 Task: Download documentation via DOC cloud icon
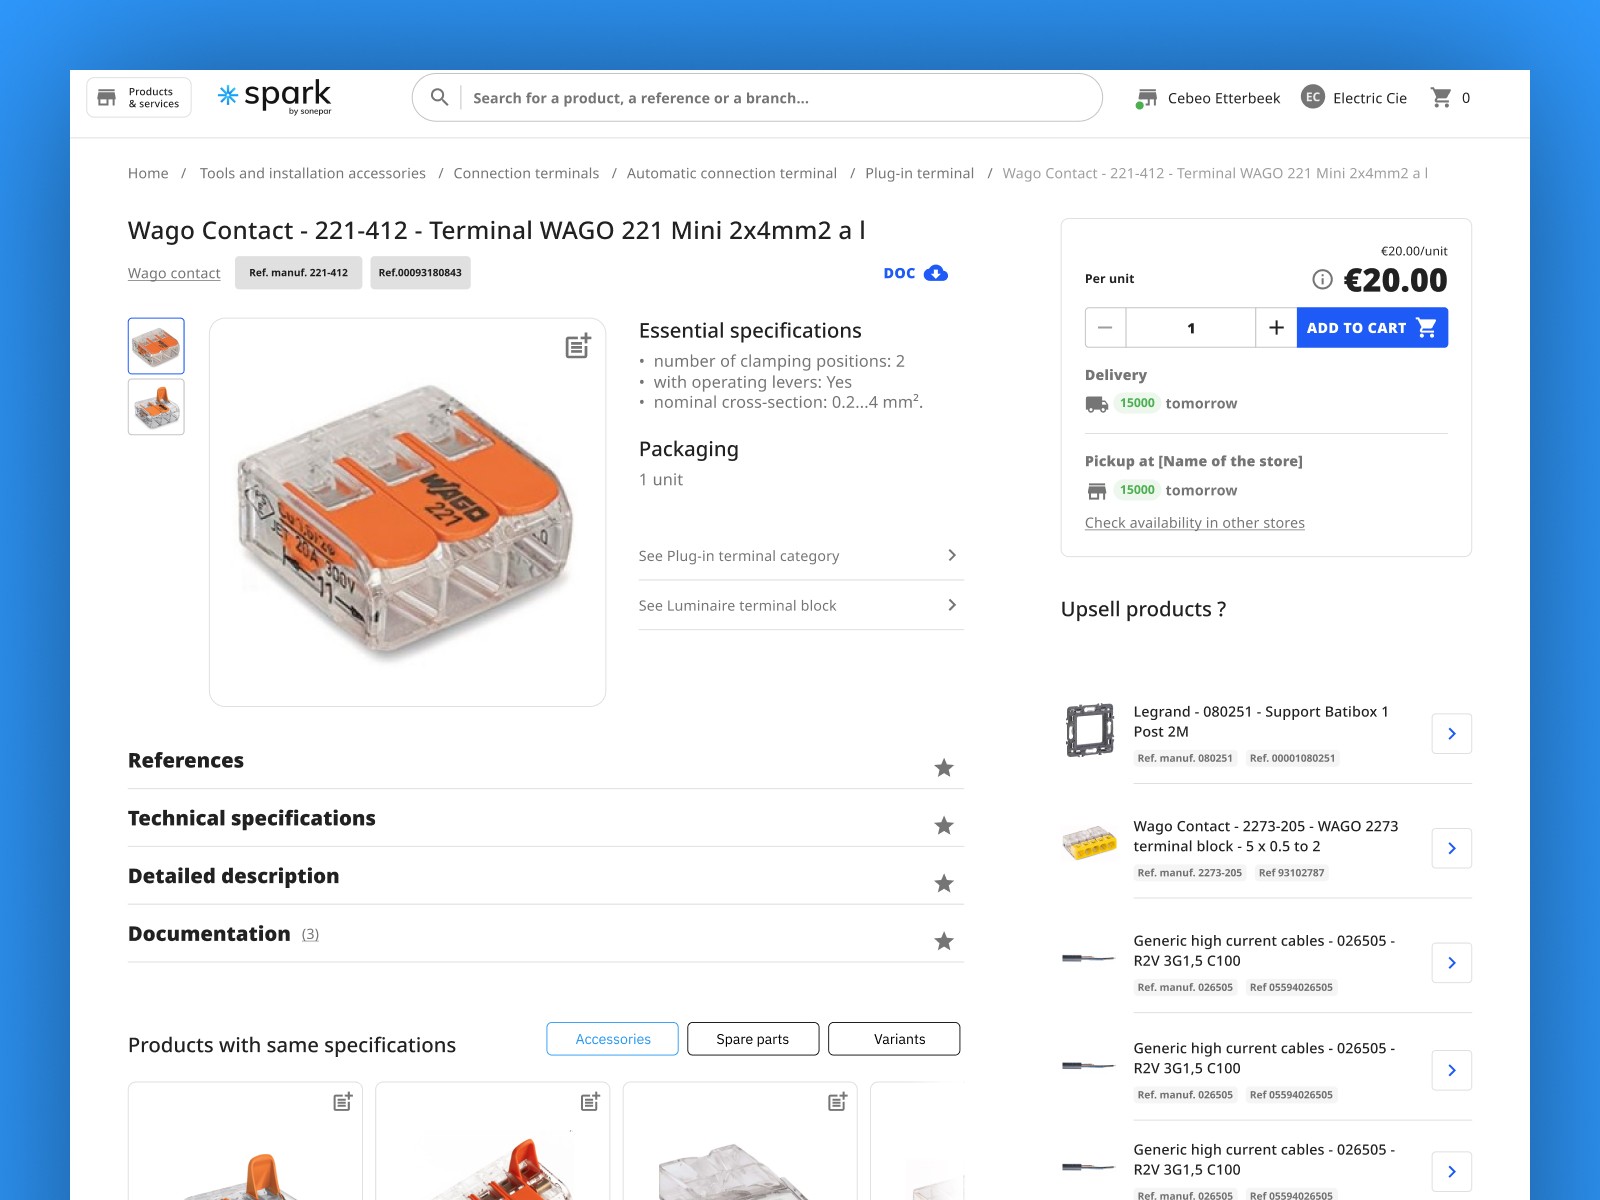936,273
